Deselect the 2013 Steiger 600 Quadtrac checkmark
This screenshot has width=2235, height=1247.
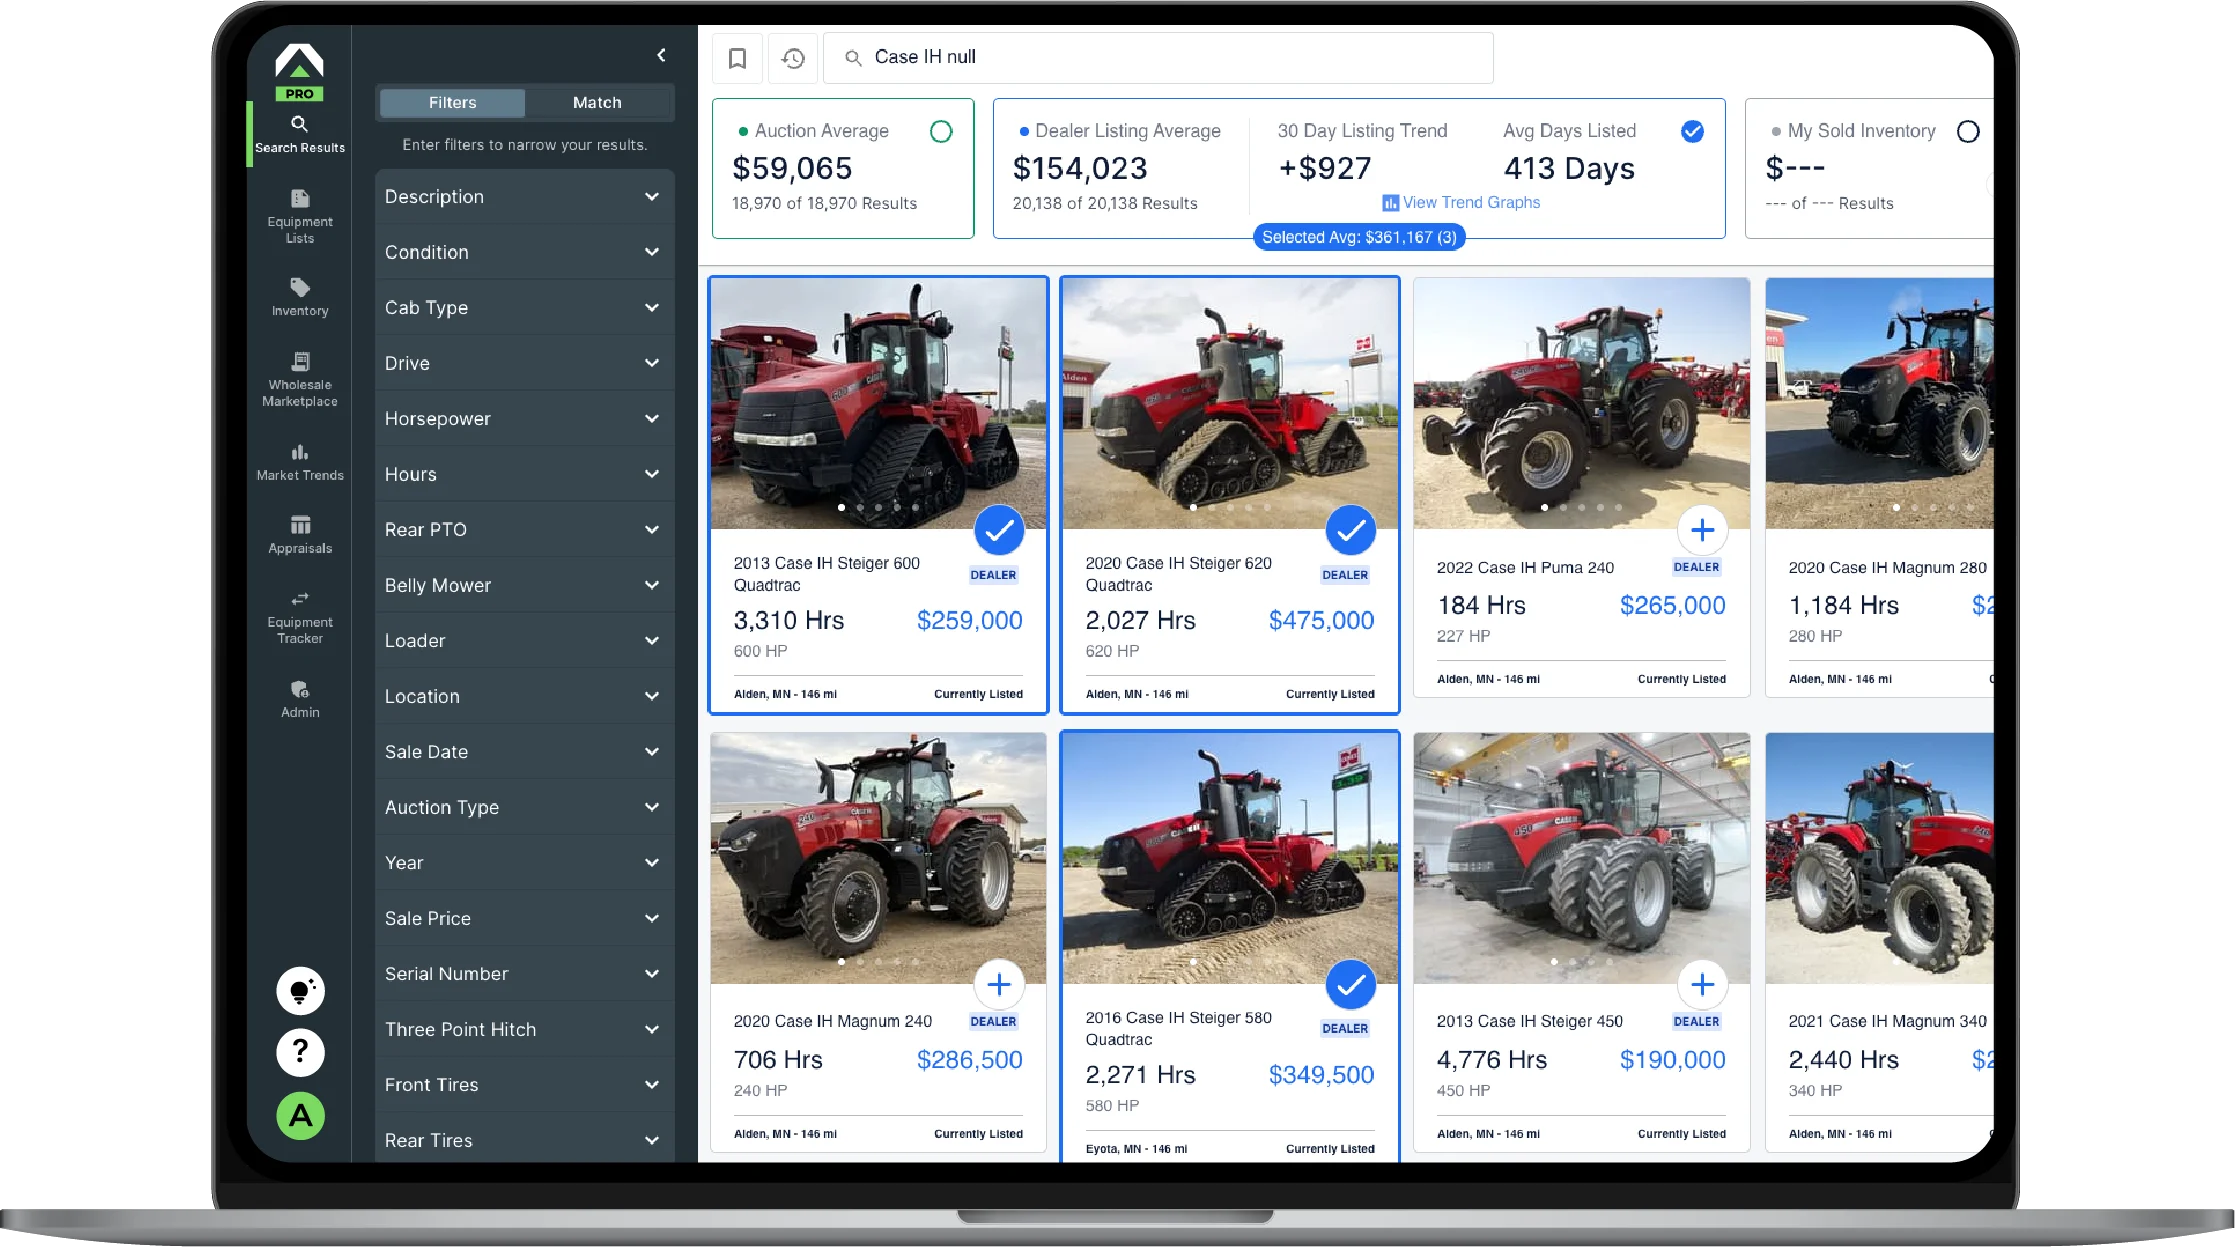(999, 531)
